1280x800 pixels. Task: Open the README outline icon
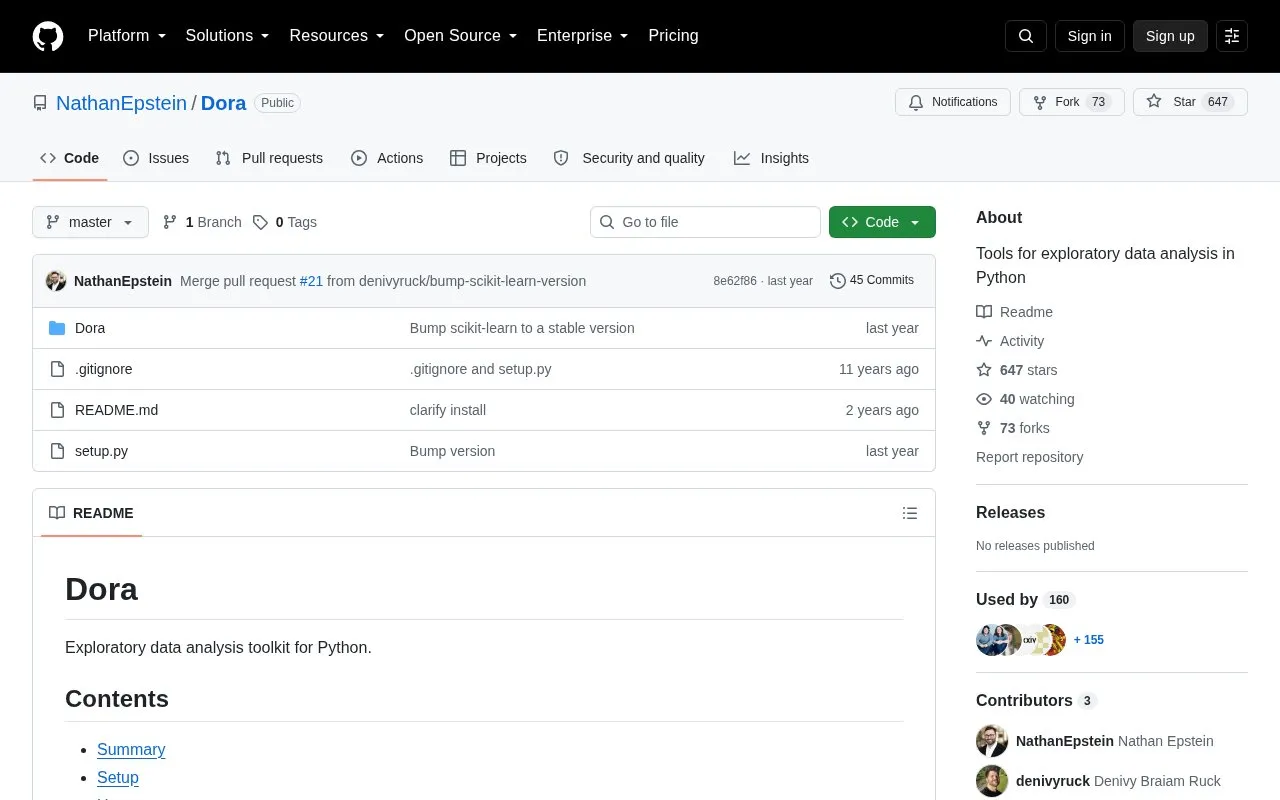[910, 513]
